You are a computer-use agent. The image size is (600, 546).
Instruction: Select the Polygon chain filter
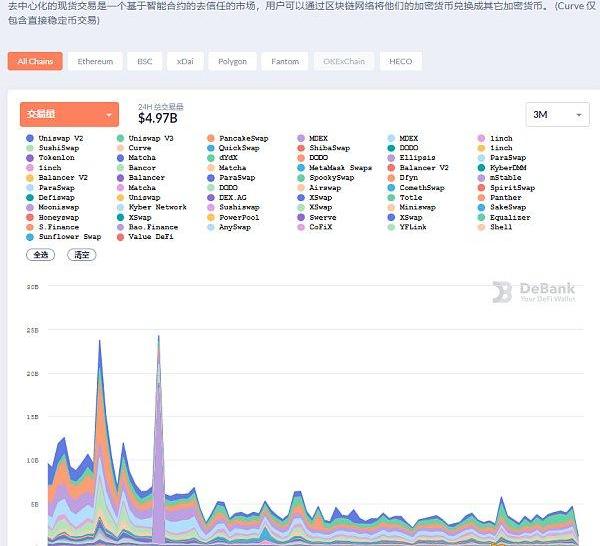point(232,61)
